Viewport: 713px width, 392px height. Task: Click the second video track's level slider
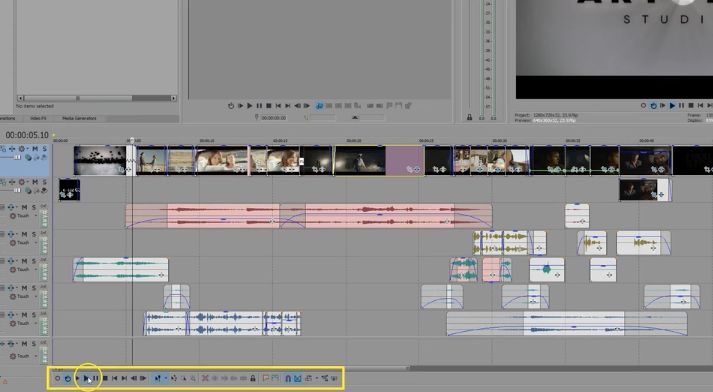pos(17,190)
